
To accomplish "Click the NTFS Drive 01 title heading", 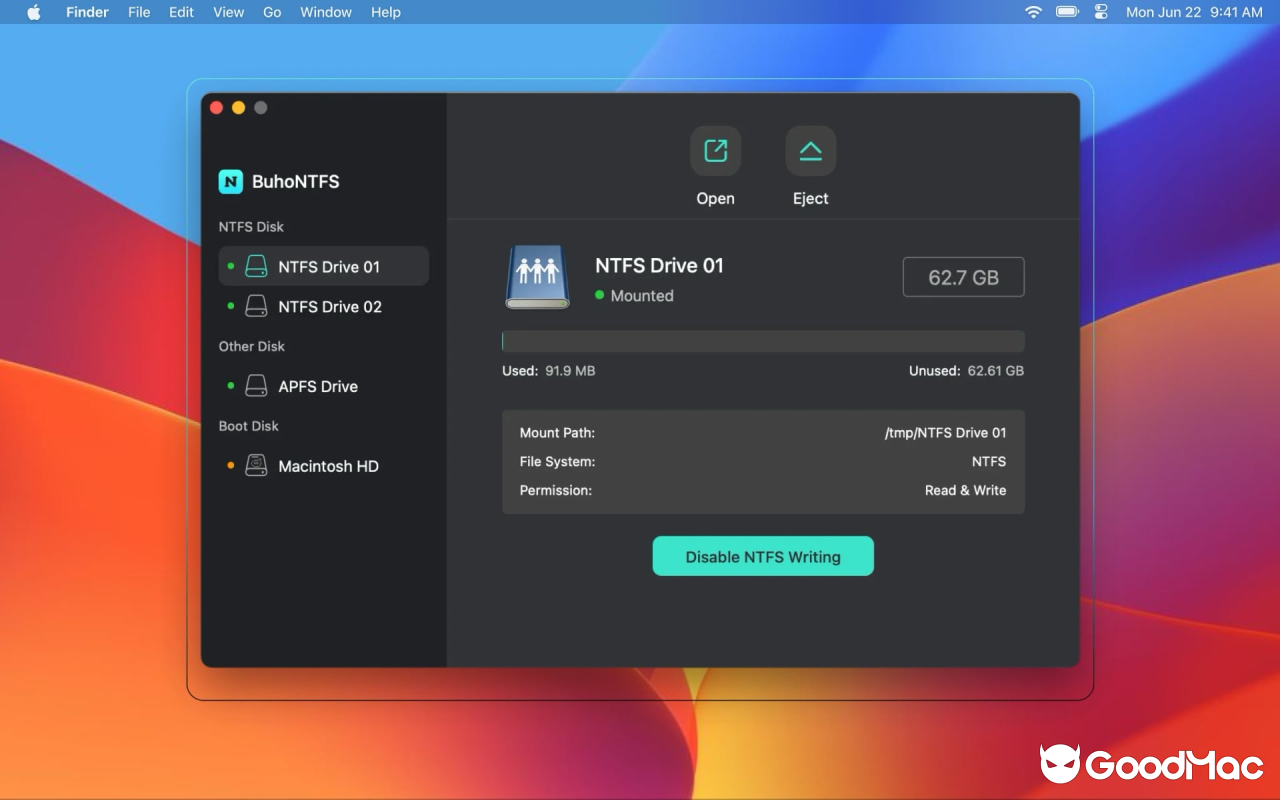I will tap(659, 265).
